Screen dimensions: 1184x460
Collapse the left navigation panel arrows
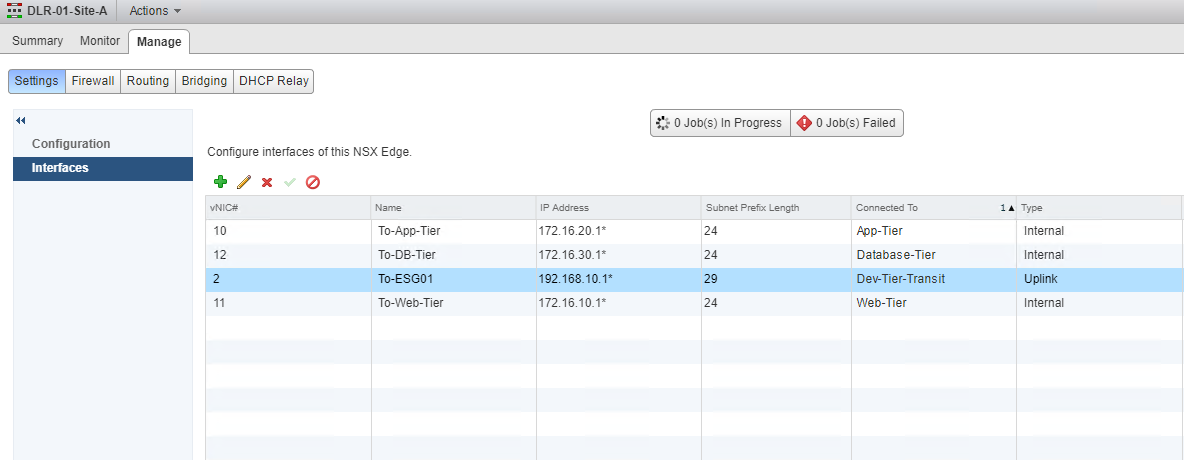point(20,121)
